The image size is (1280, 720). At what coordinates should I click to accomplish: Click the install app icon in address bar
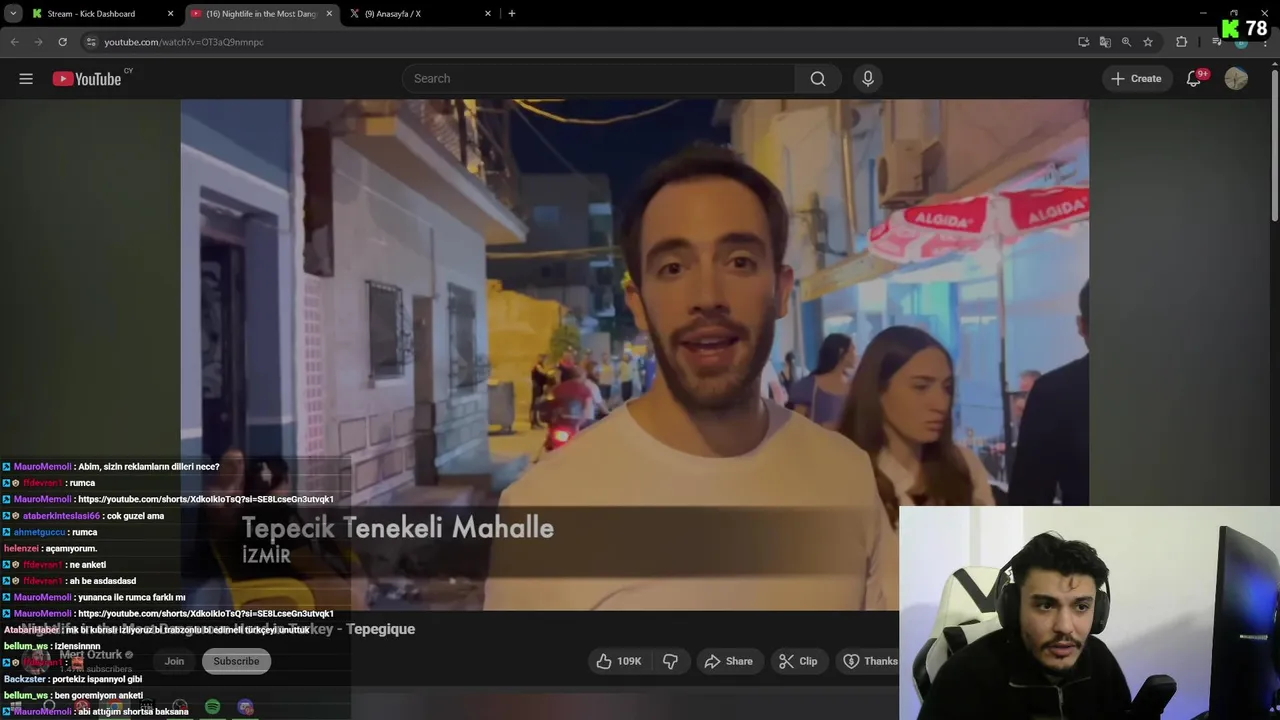[1083, 42]
